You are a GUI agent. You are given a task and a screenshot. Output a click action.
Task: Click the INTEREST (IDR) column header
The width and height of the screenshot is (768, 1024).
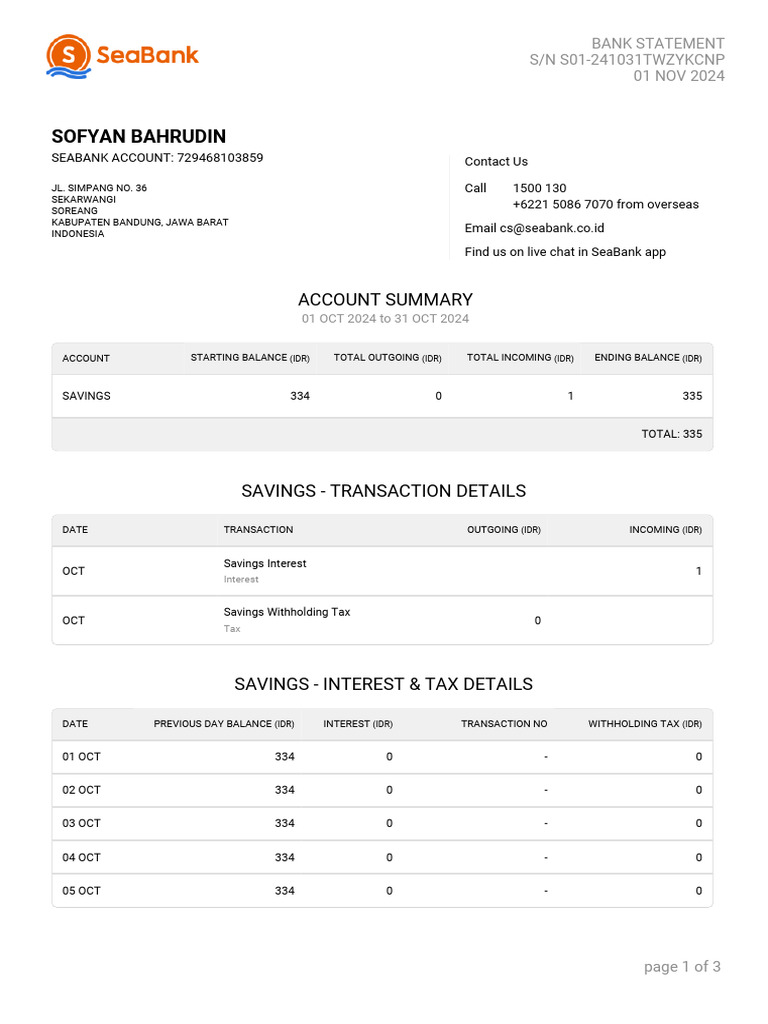[x=358, y=724]
